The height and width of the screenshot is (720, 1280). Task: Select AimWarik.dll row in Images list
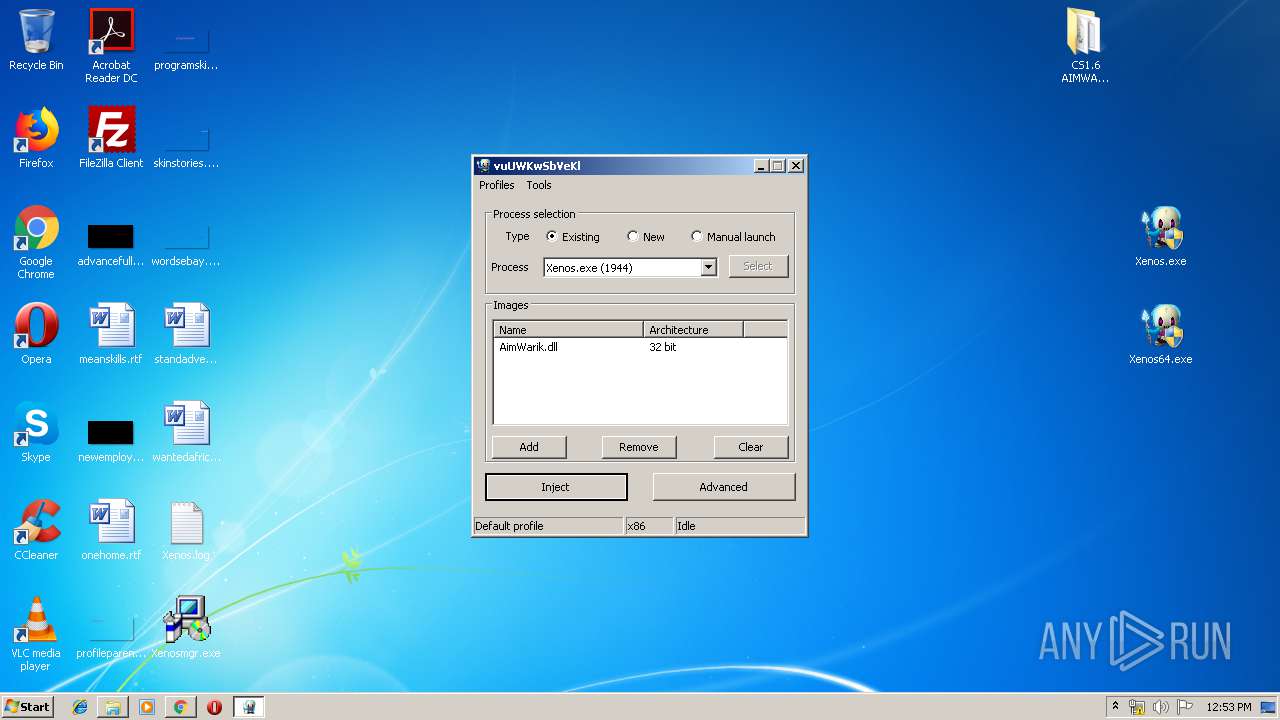pos(640,347)
